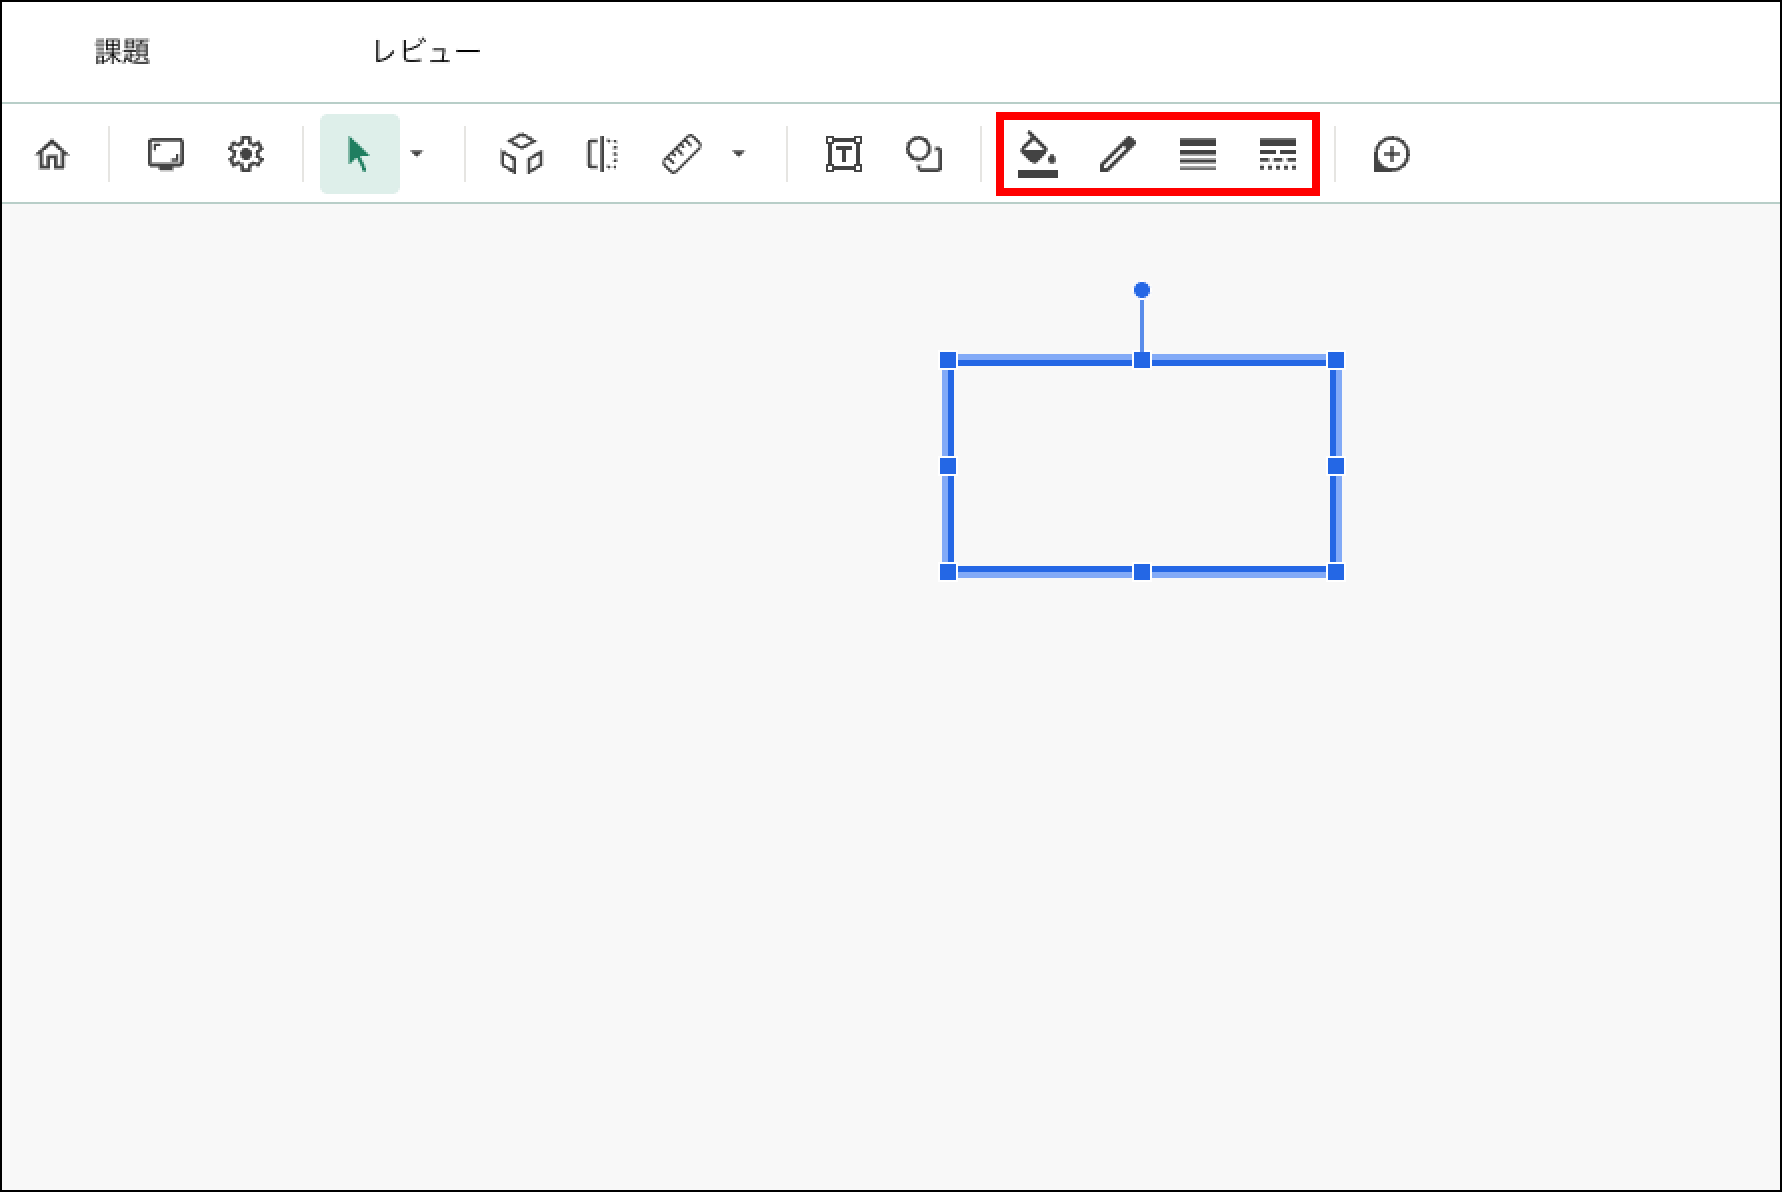Open the line weight options
Image resolution: width=1782 pixels, height=1192 pixels.
click(x=1198, y=155)
